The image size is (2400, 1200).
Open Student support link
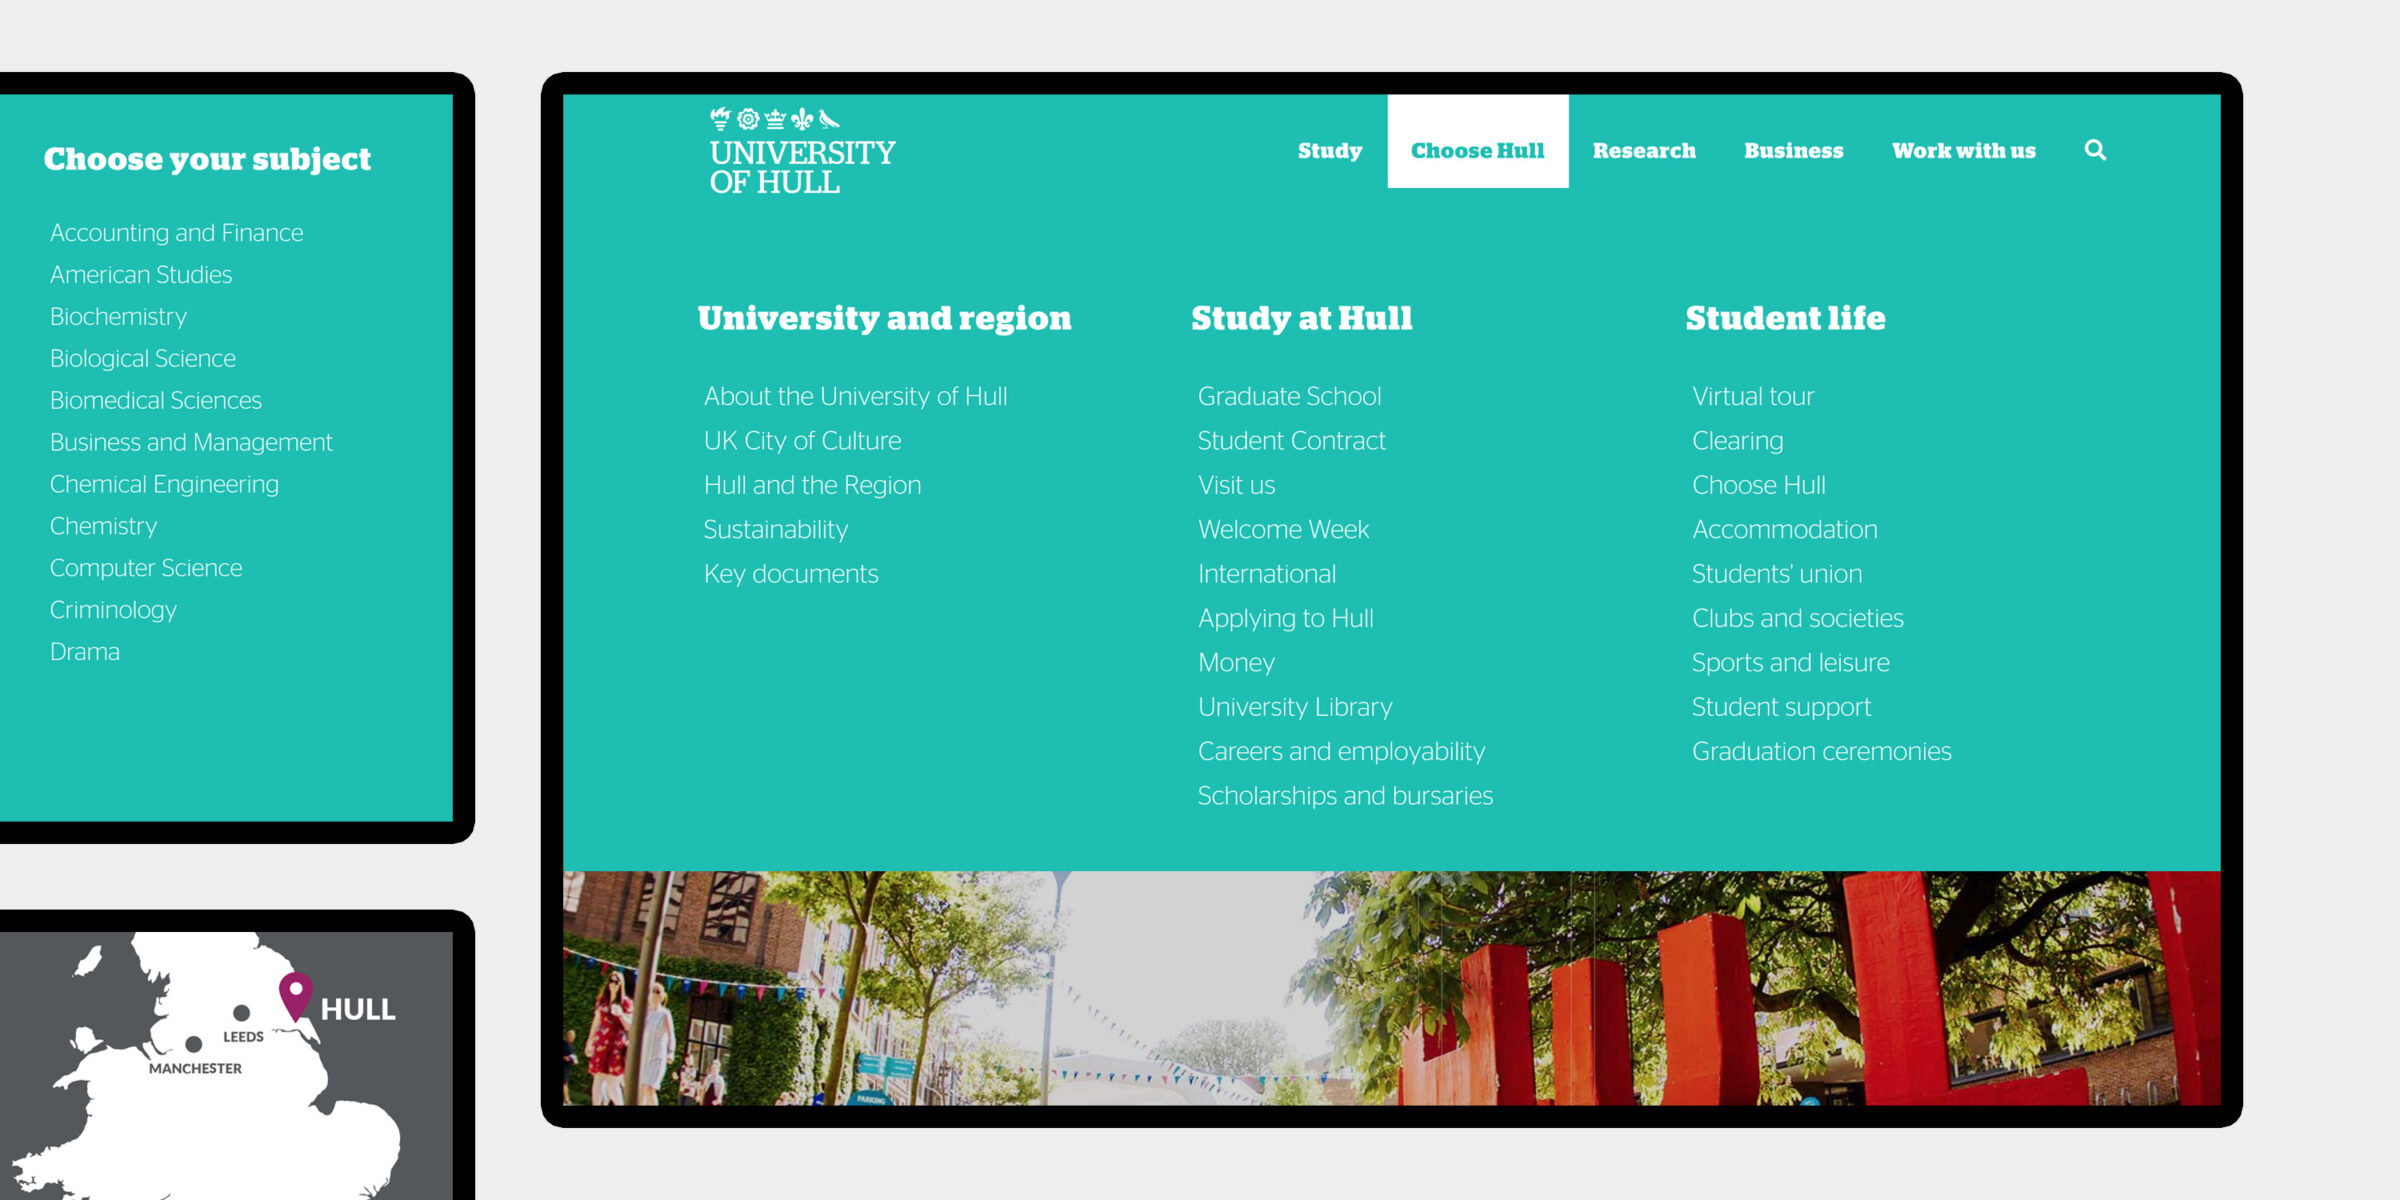1781,707
